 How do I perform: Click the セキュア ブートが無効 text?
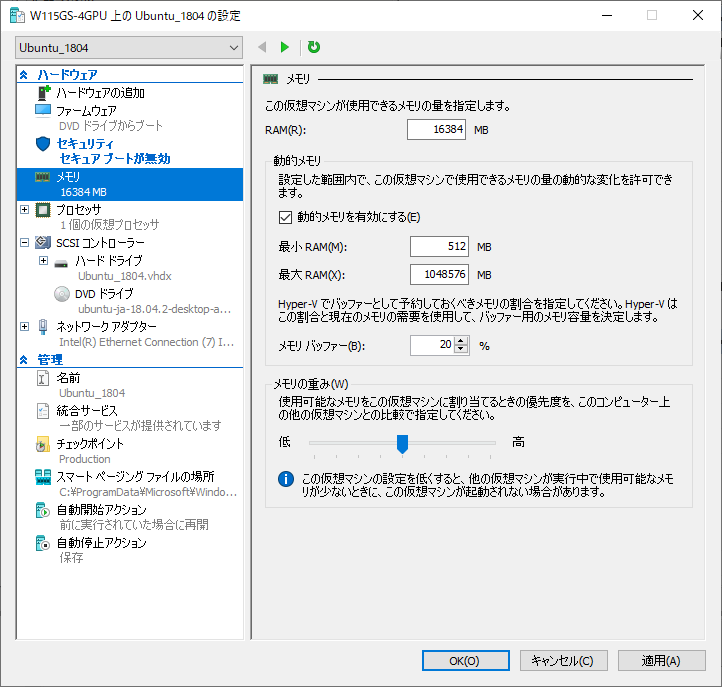click(x=115, y=159)
